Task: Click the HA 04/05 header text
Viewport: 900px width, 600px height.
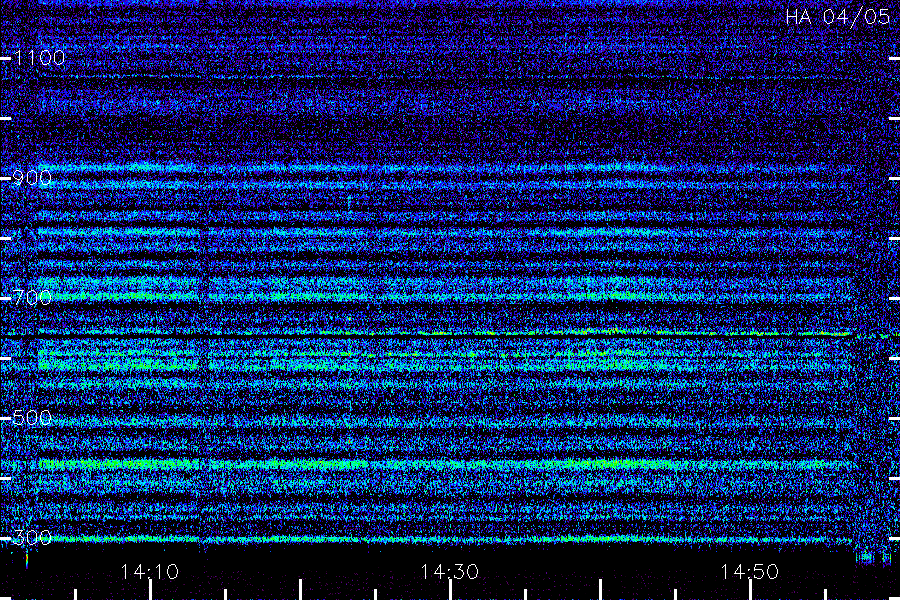Action: tap(837, 17)
